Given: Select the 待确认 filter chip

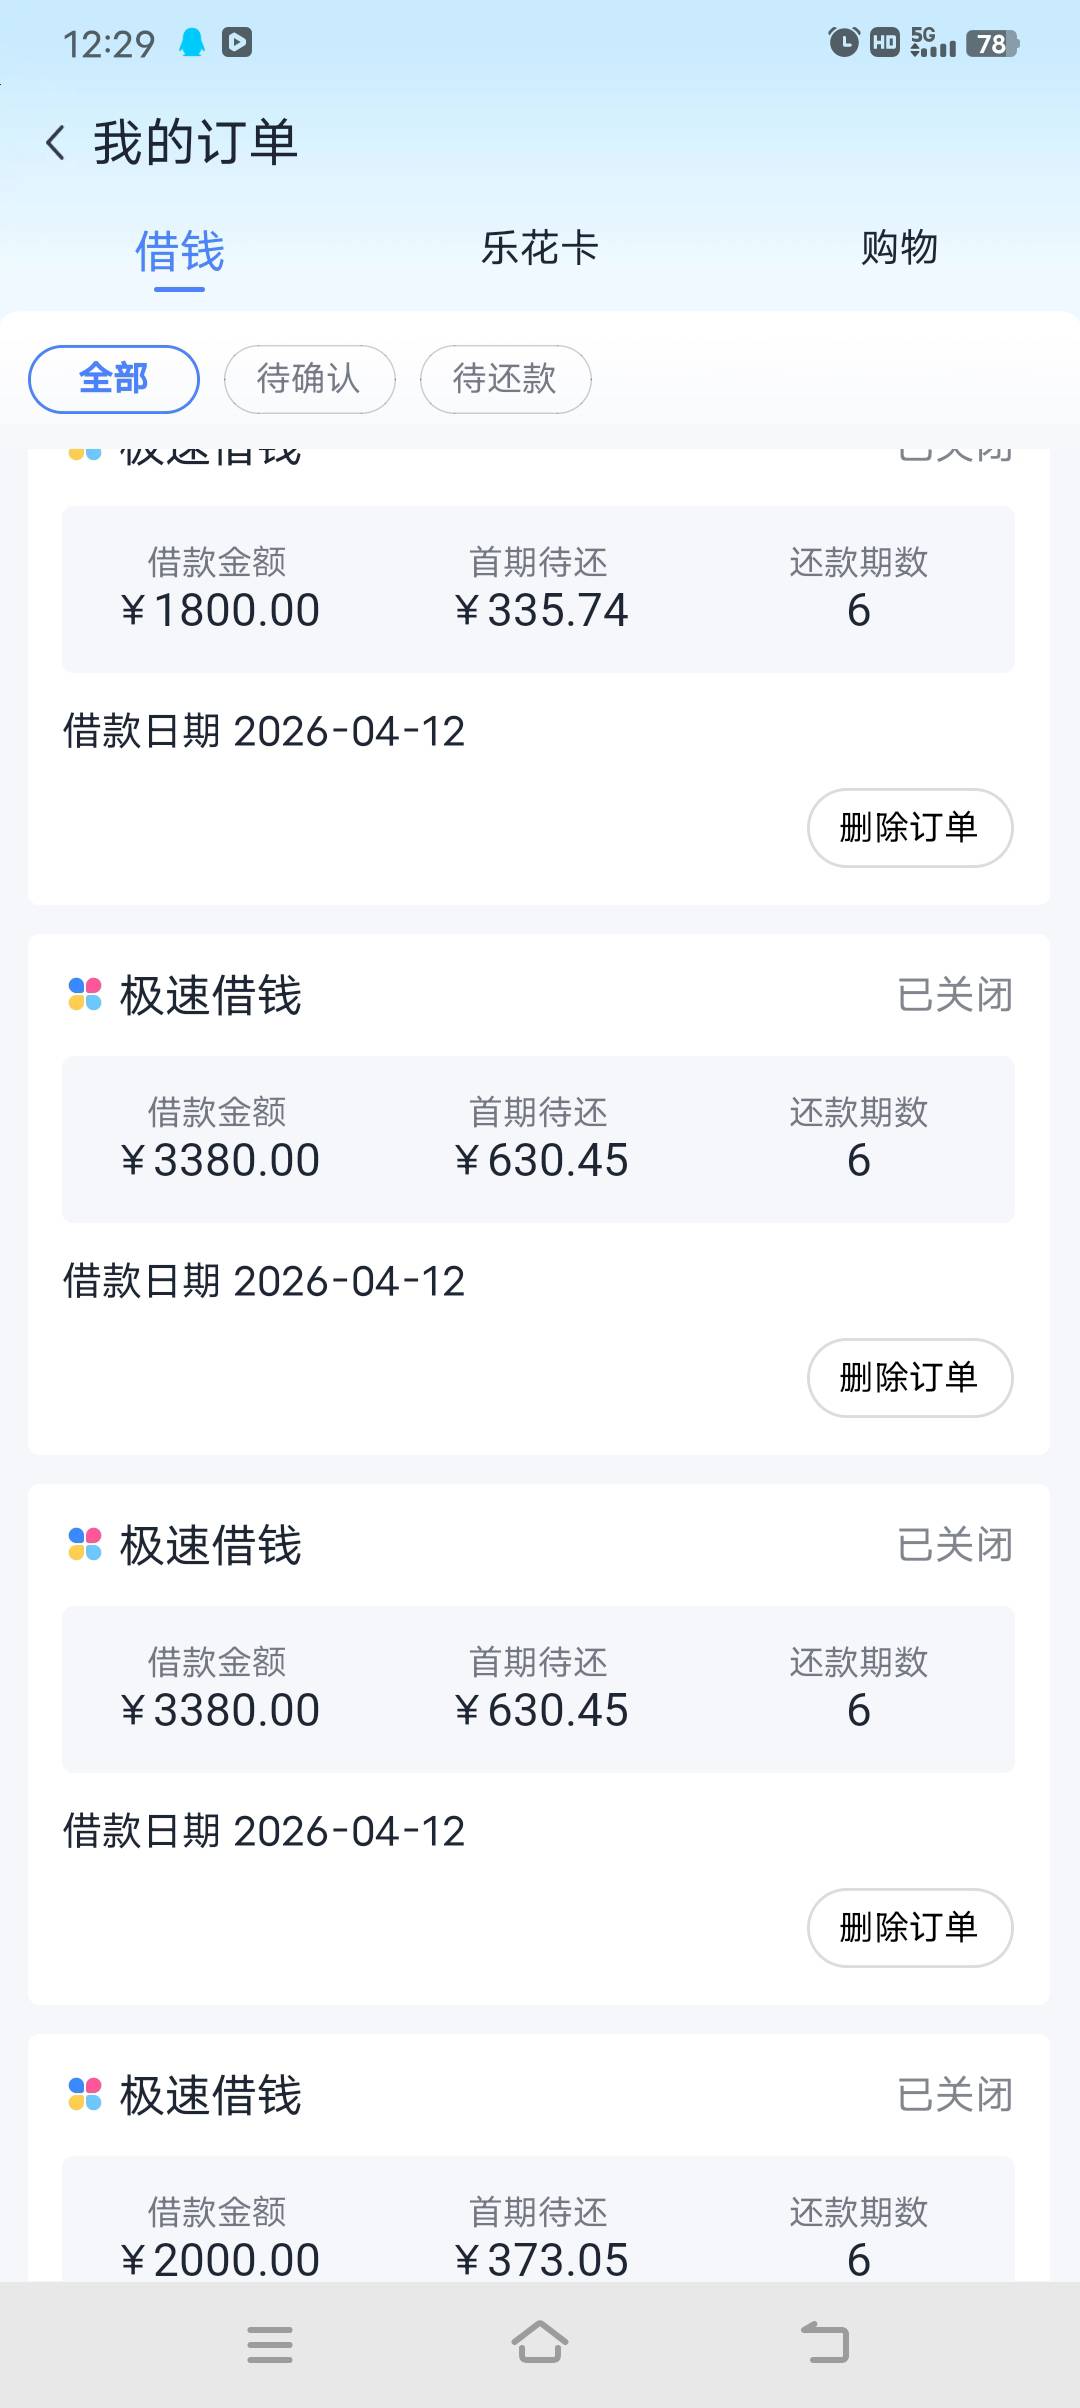Looking at the screenshot, I should point(309,379).
